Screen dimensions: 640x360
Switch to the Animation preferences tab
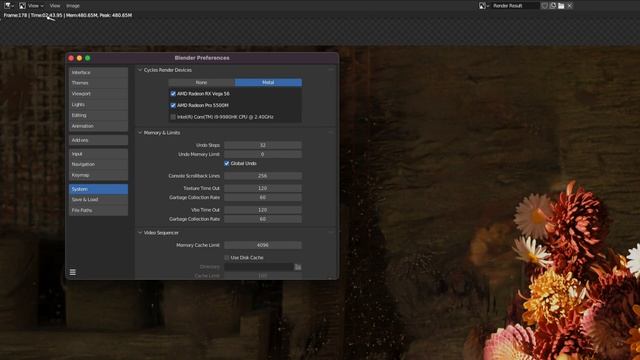click(x=98, y=126)
